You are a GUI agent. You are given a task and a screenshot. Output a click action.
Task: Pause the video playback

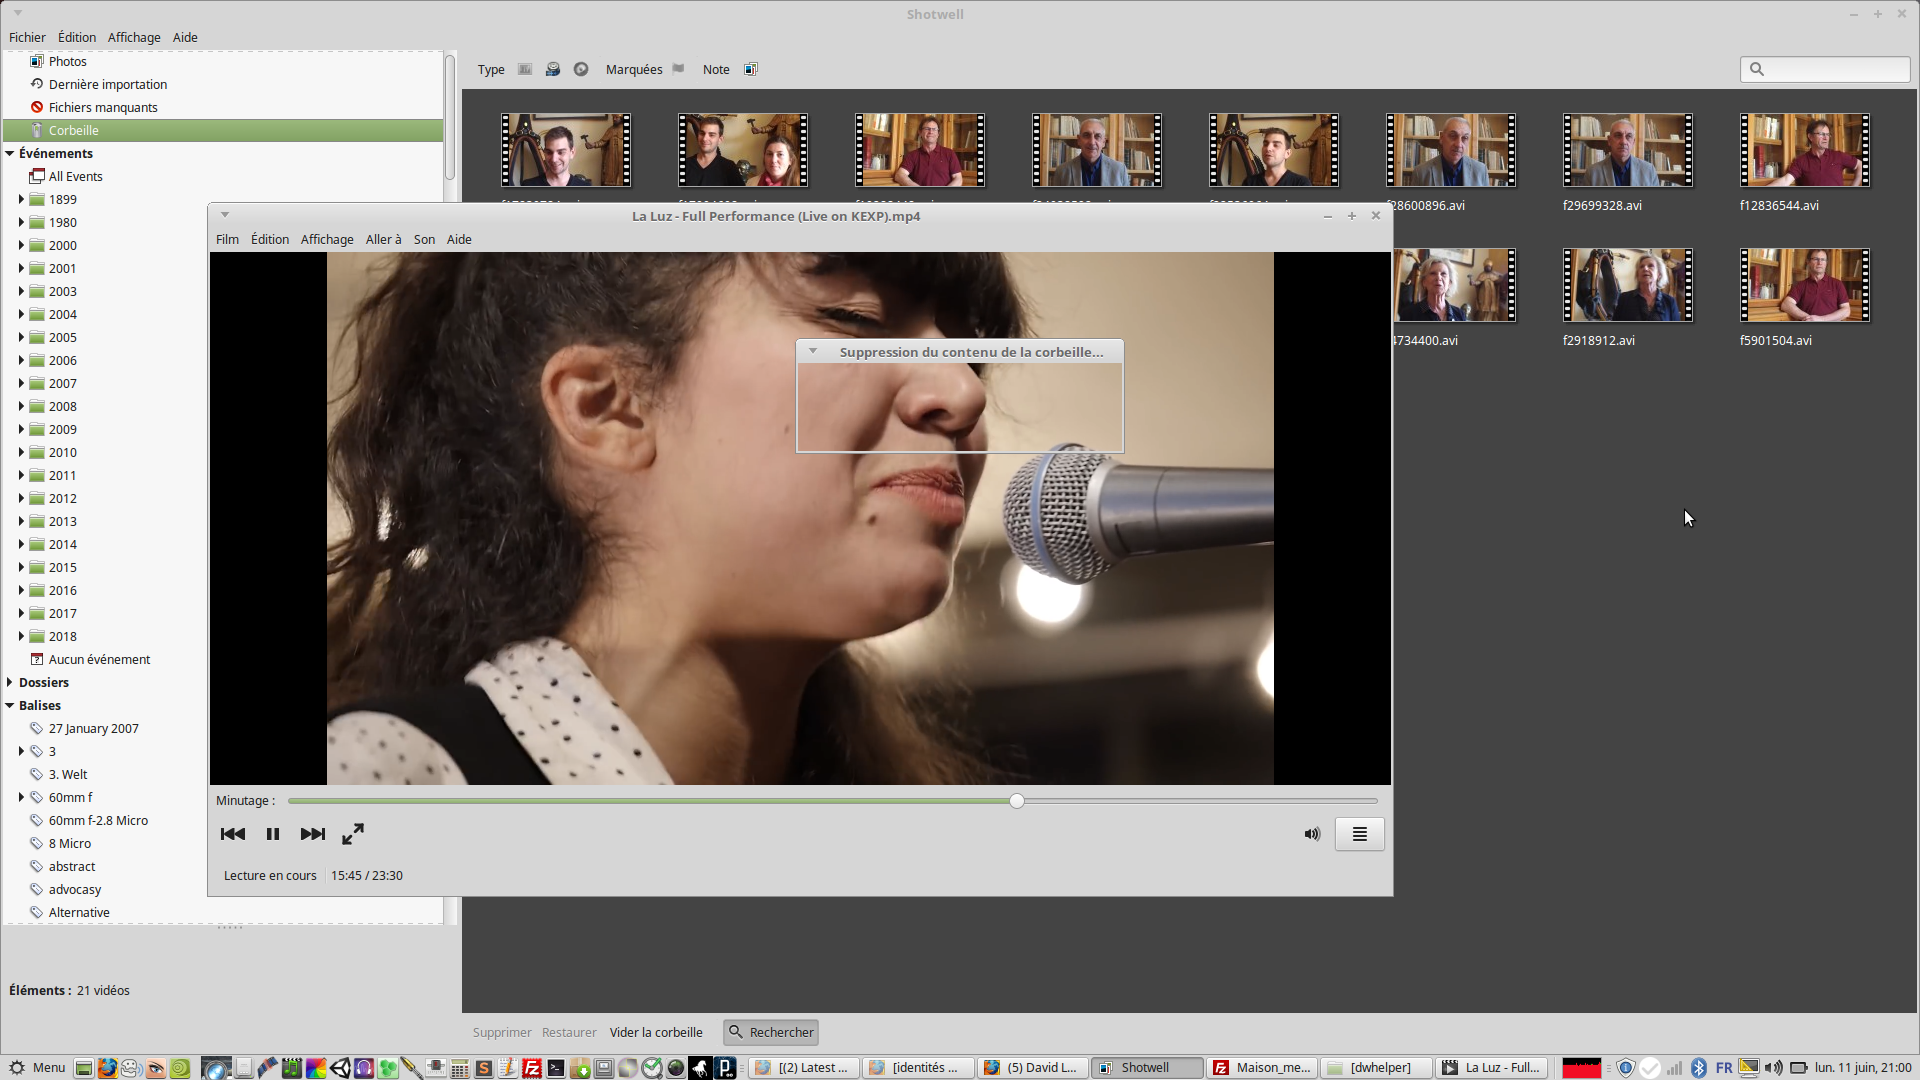[x=272, y=834]
